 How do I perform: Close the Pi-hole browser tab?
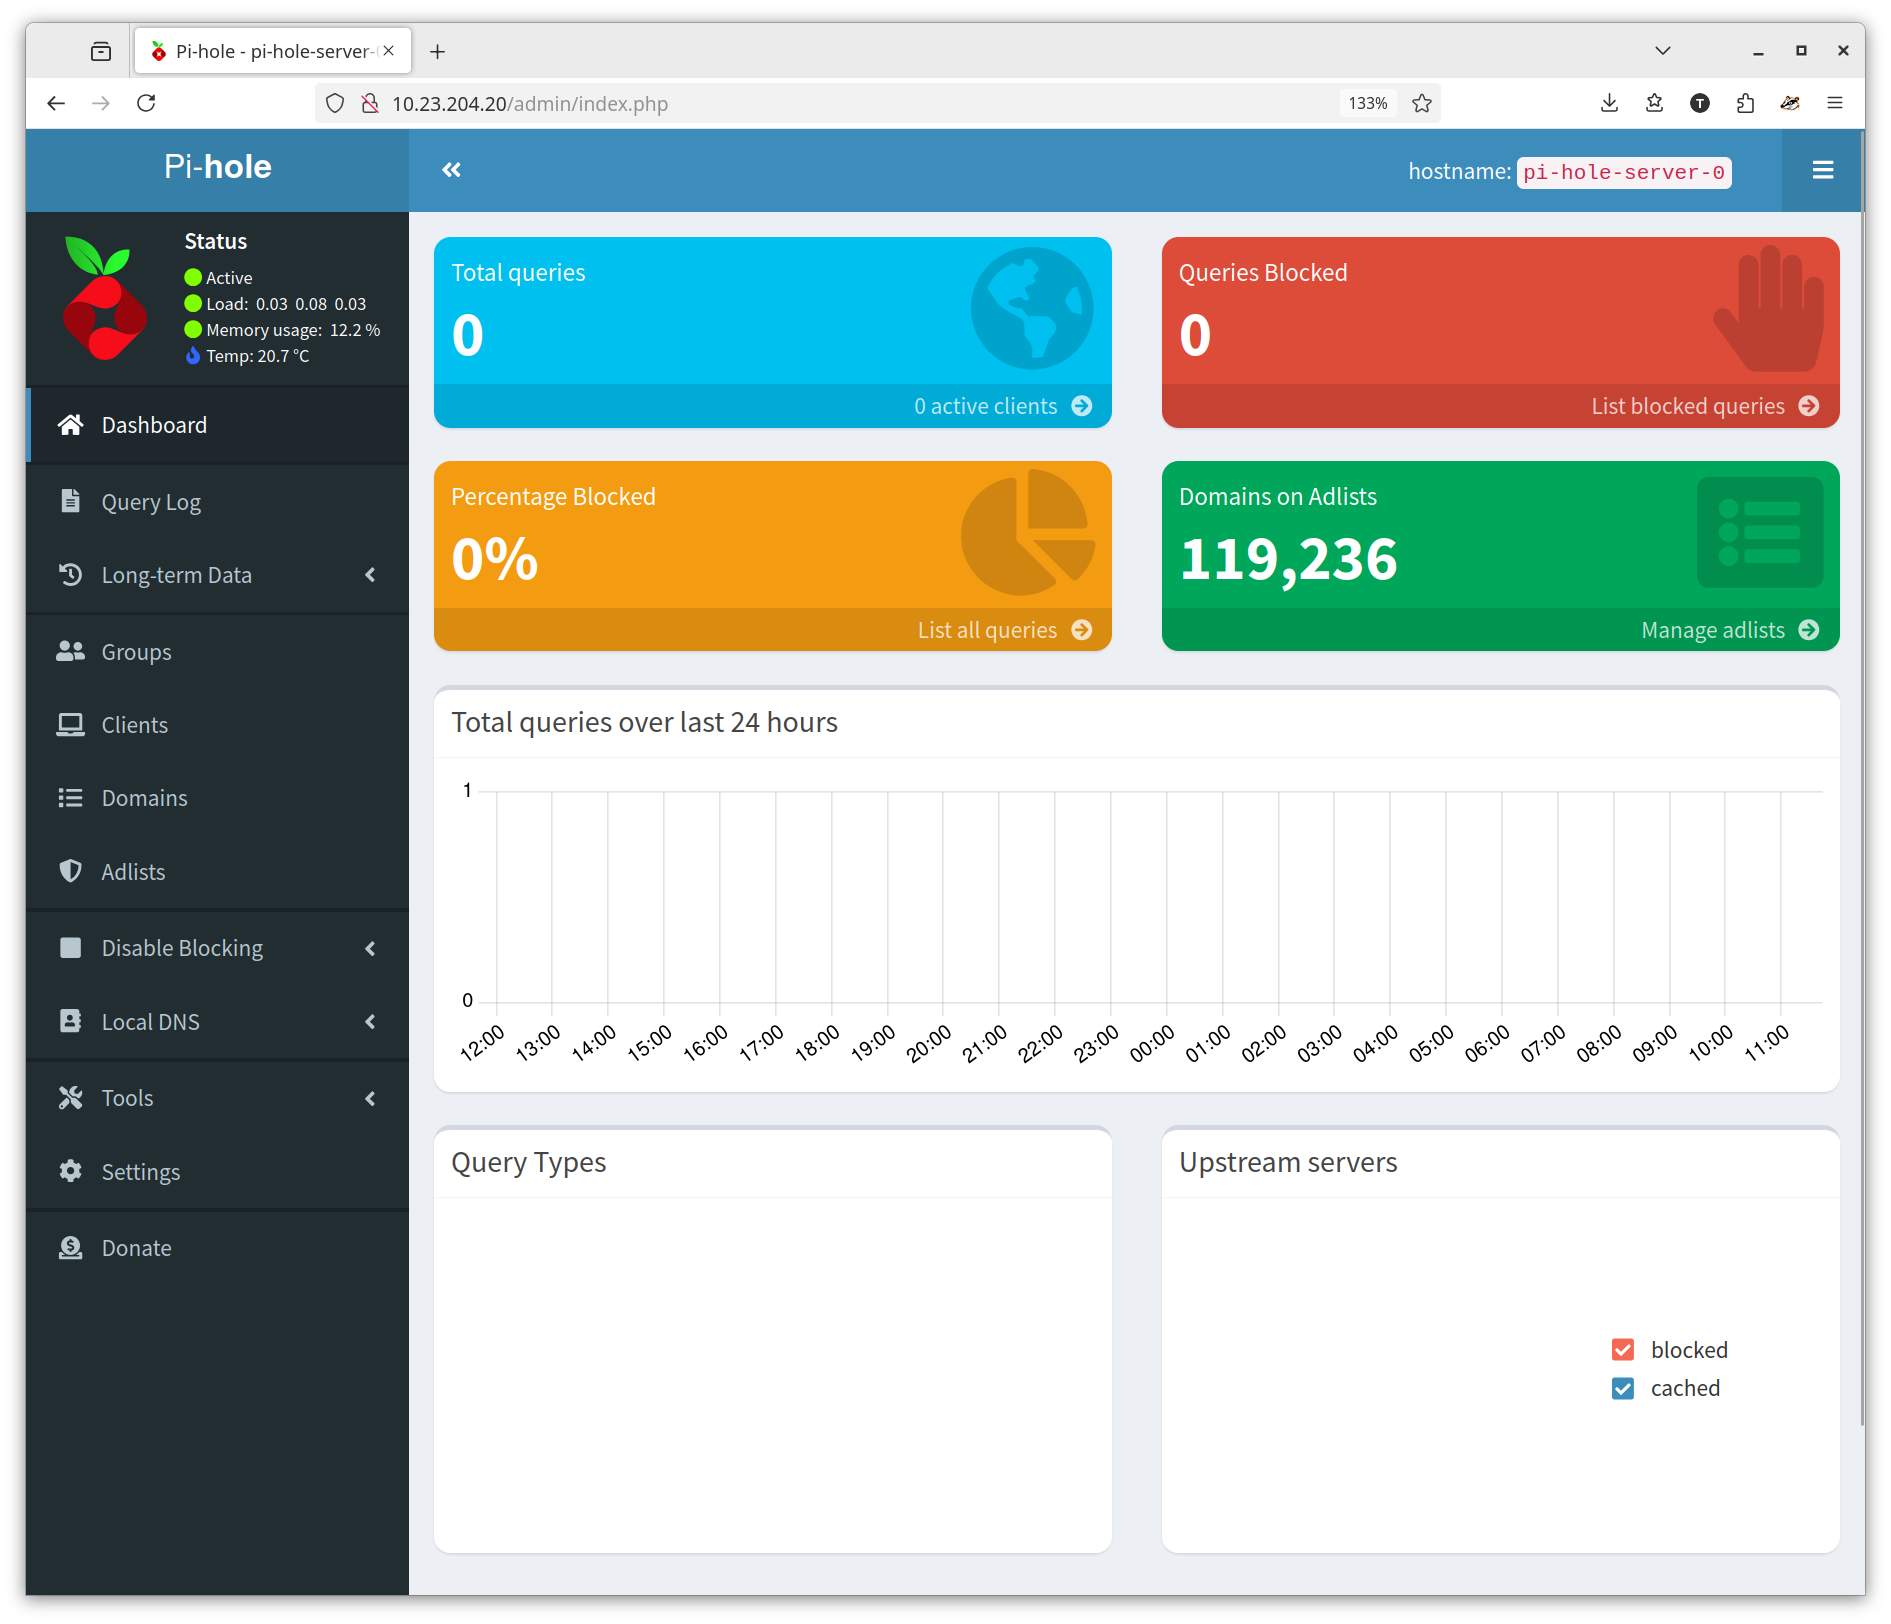[x=389, y=51]
